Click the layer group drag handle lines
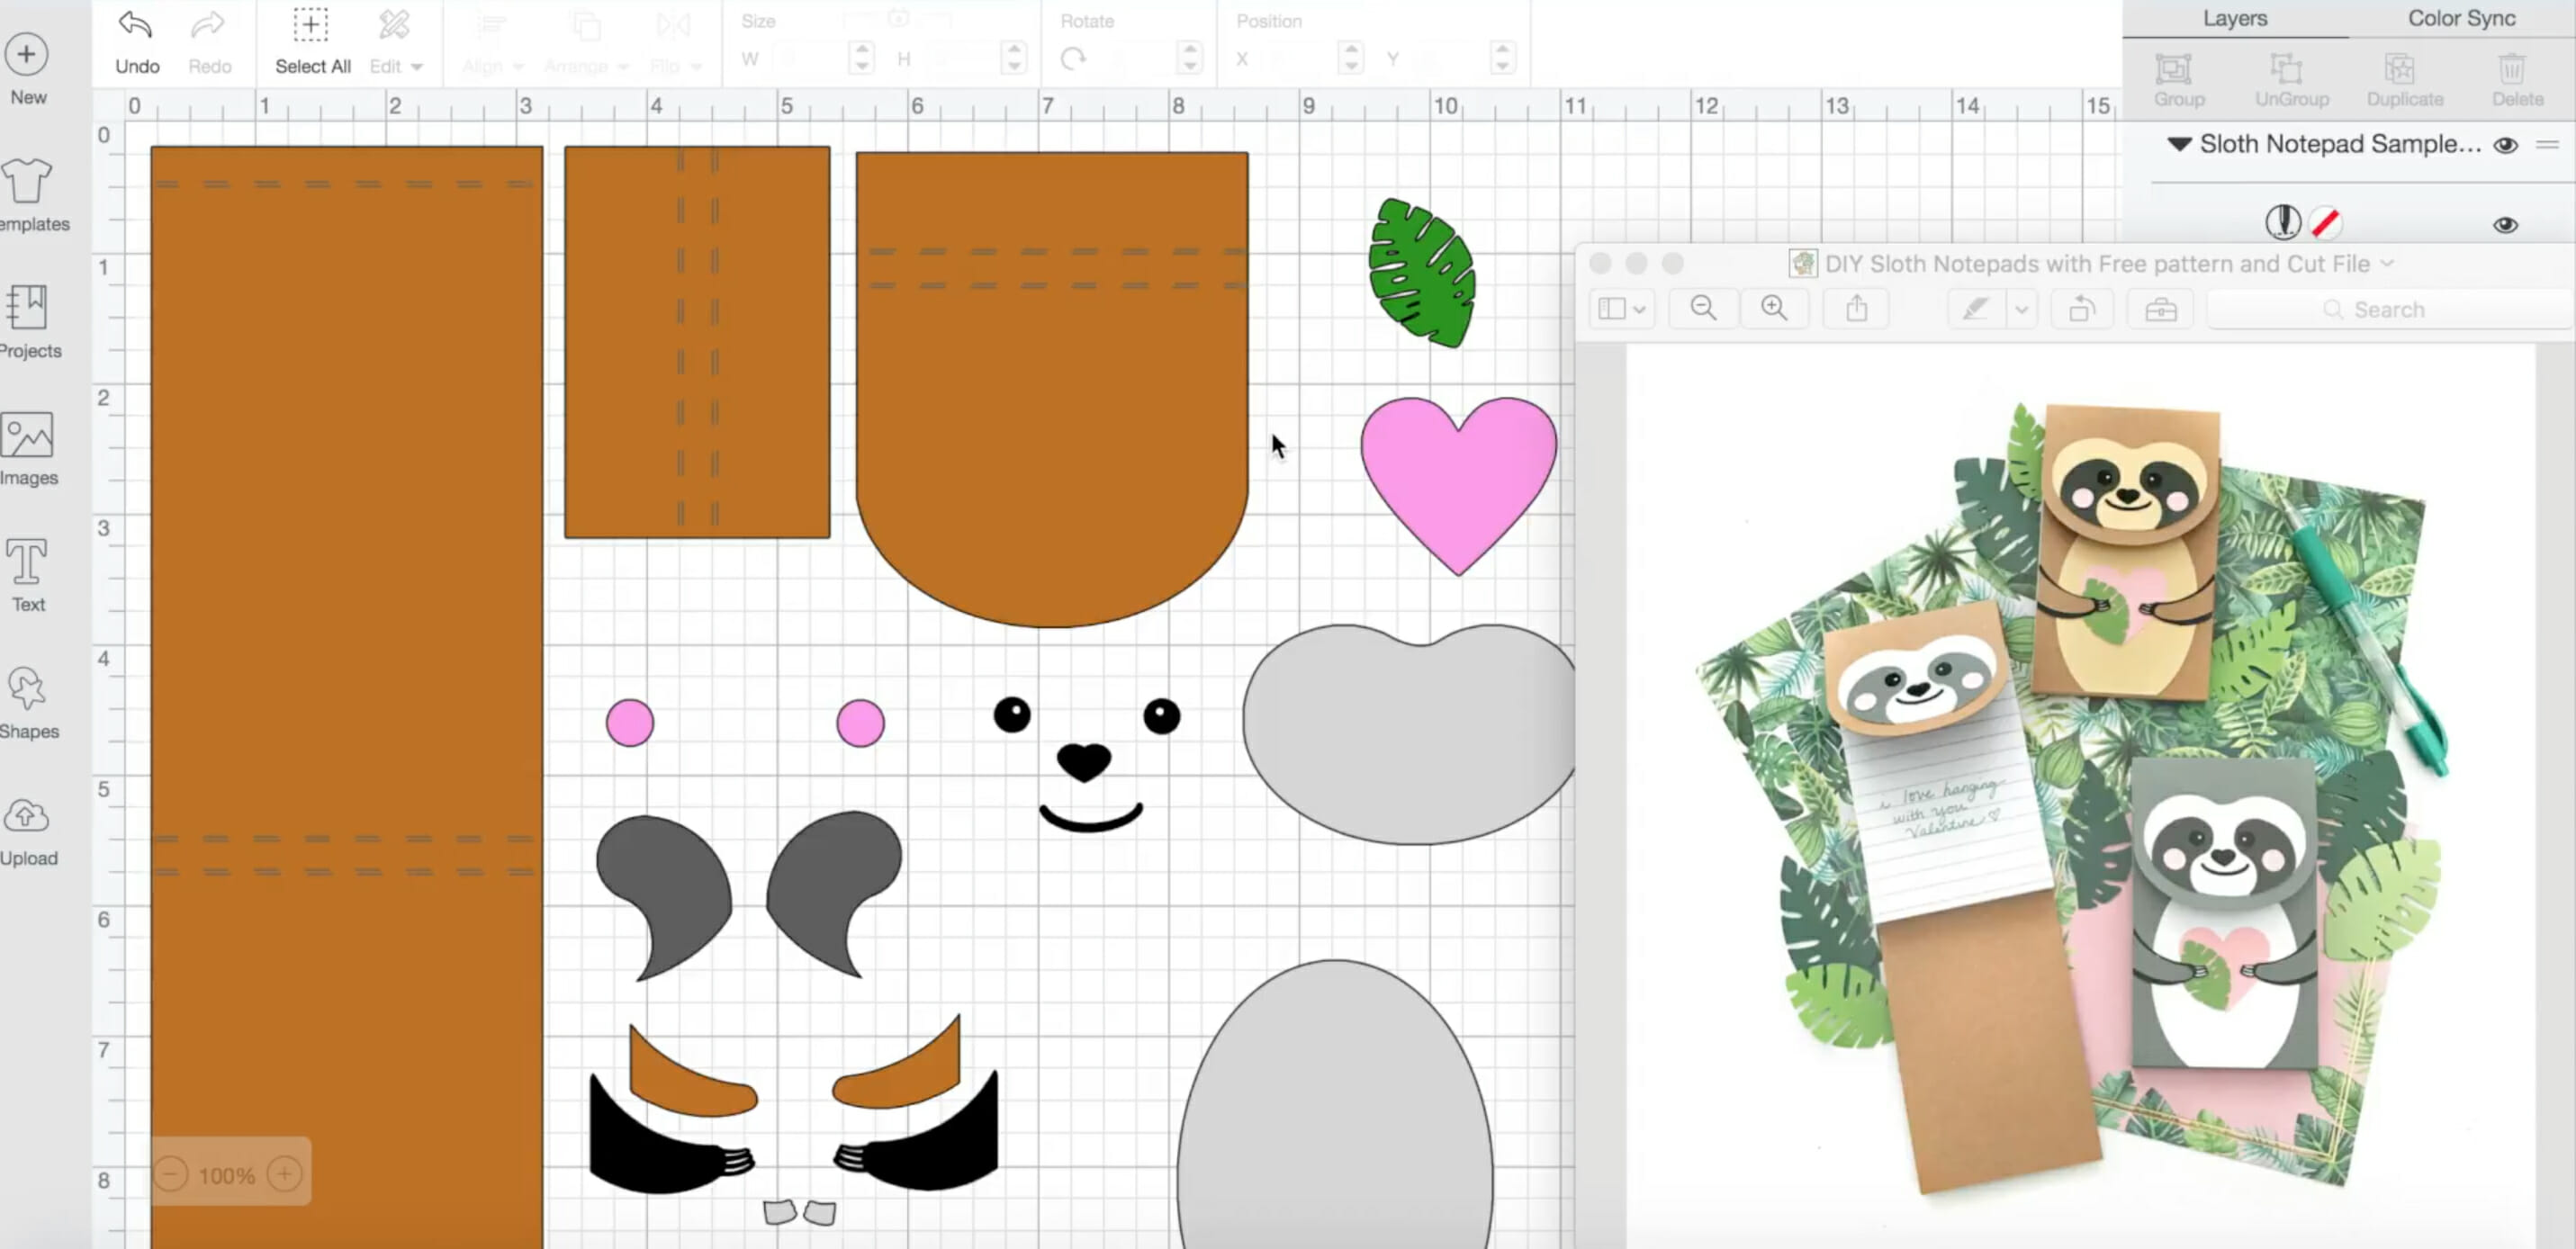Screen dimensions: 2576x1249 click(2547, 145)
